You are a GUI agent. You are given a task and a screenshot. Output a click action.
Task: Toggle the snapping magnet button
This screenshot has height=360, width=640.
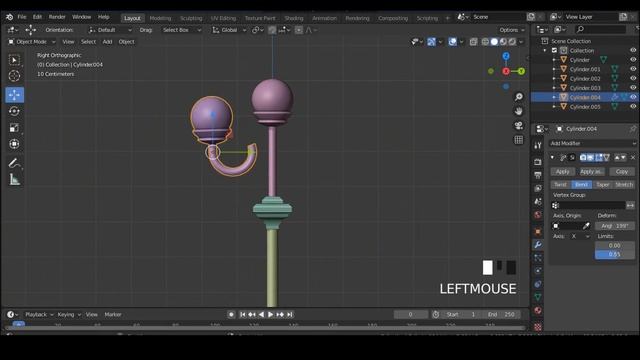(272, 30)
